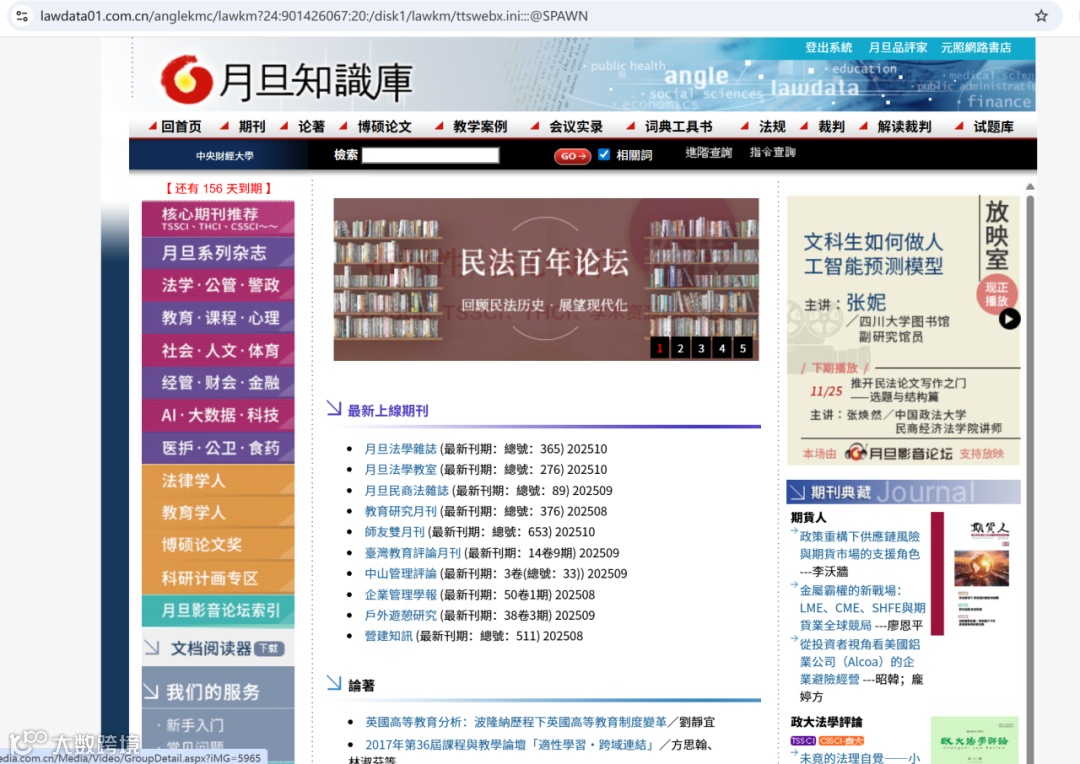
Task: Open 法律学人 sidebar button
Action: pyautogui.click(x=218, y=480)
